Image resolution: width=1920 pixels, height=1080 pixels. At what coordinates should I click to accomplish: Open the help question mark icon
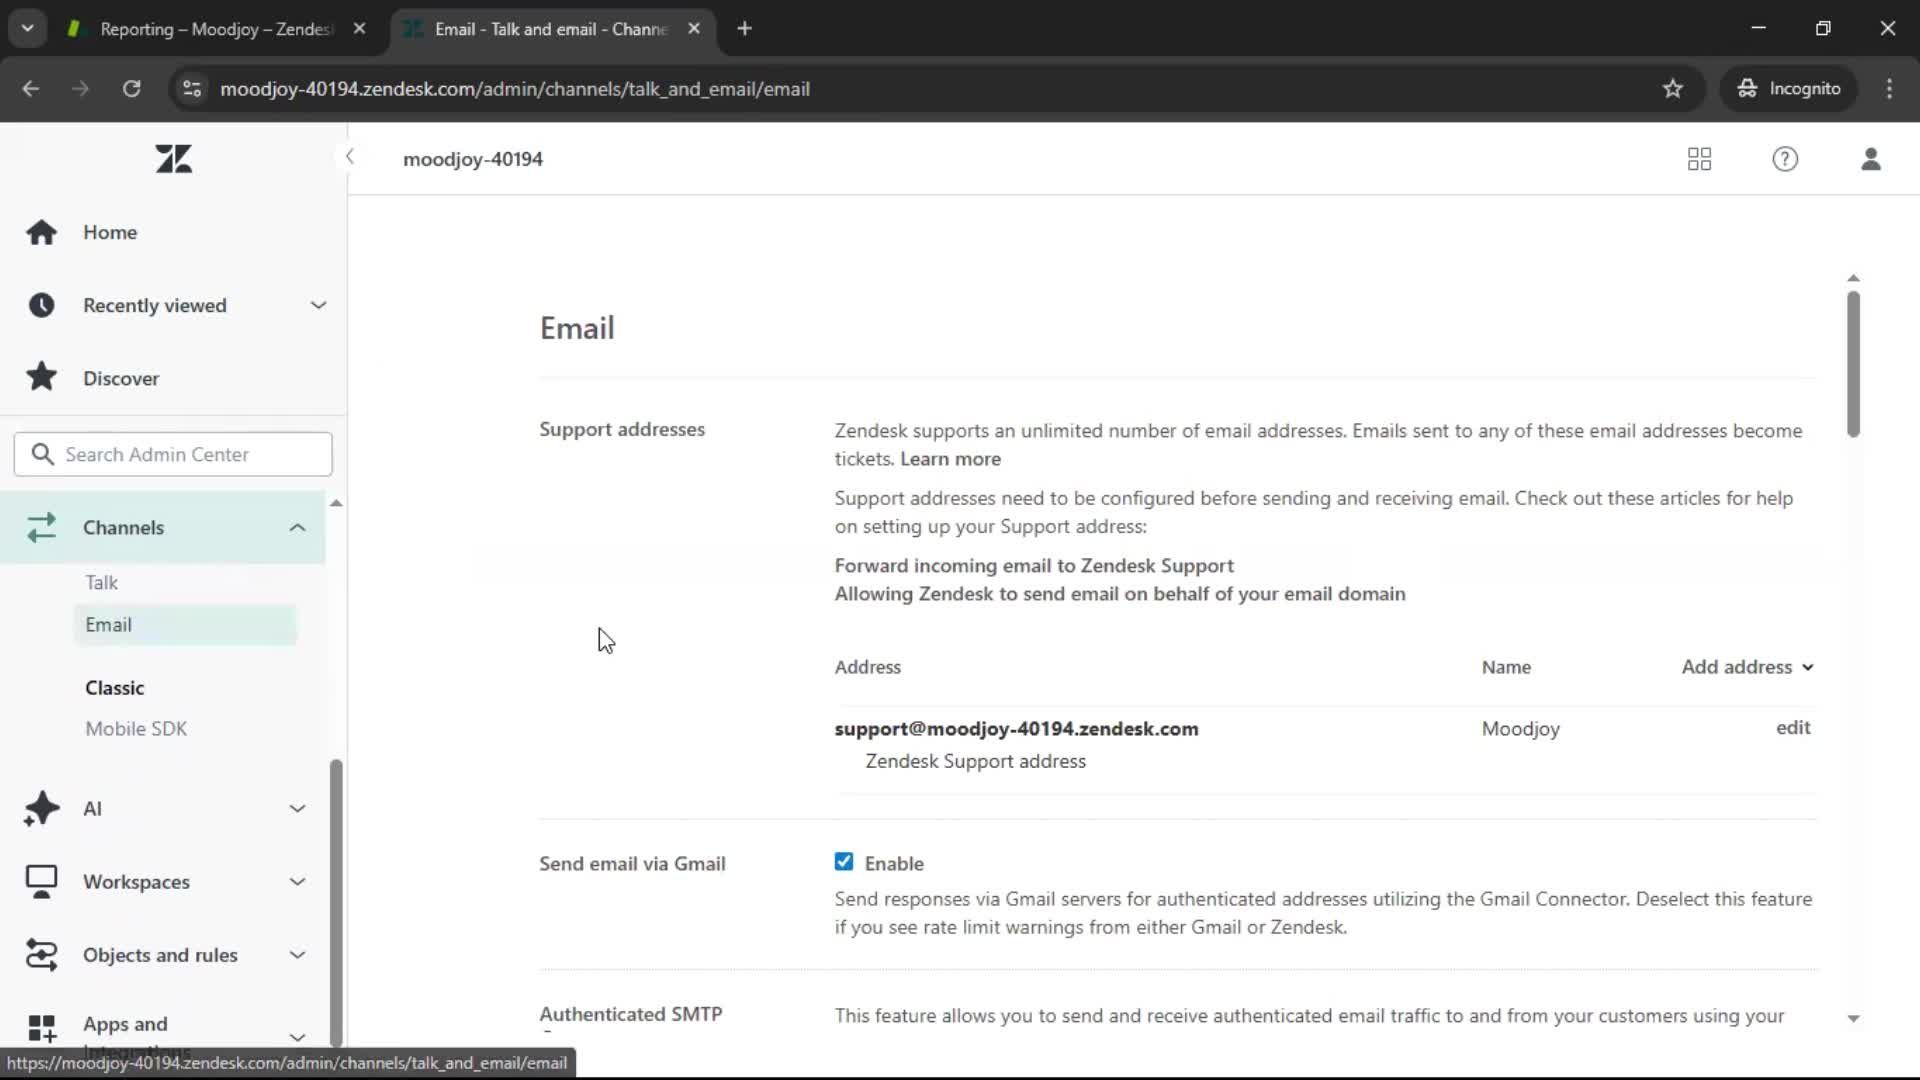1785,159
